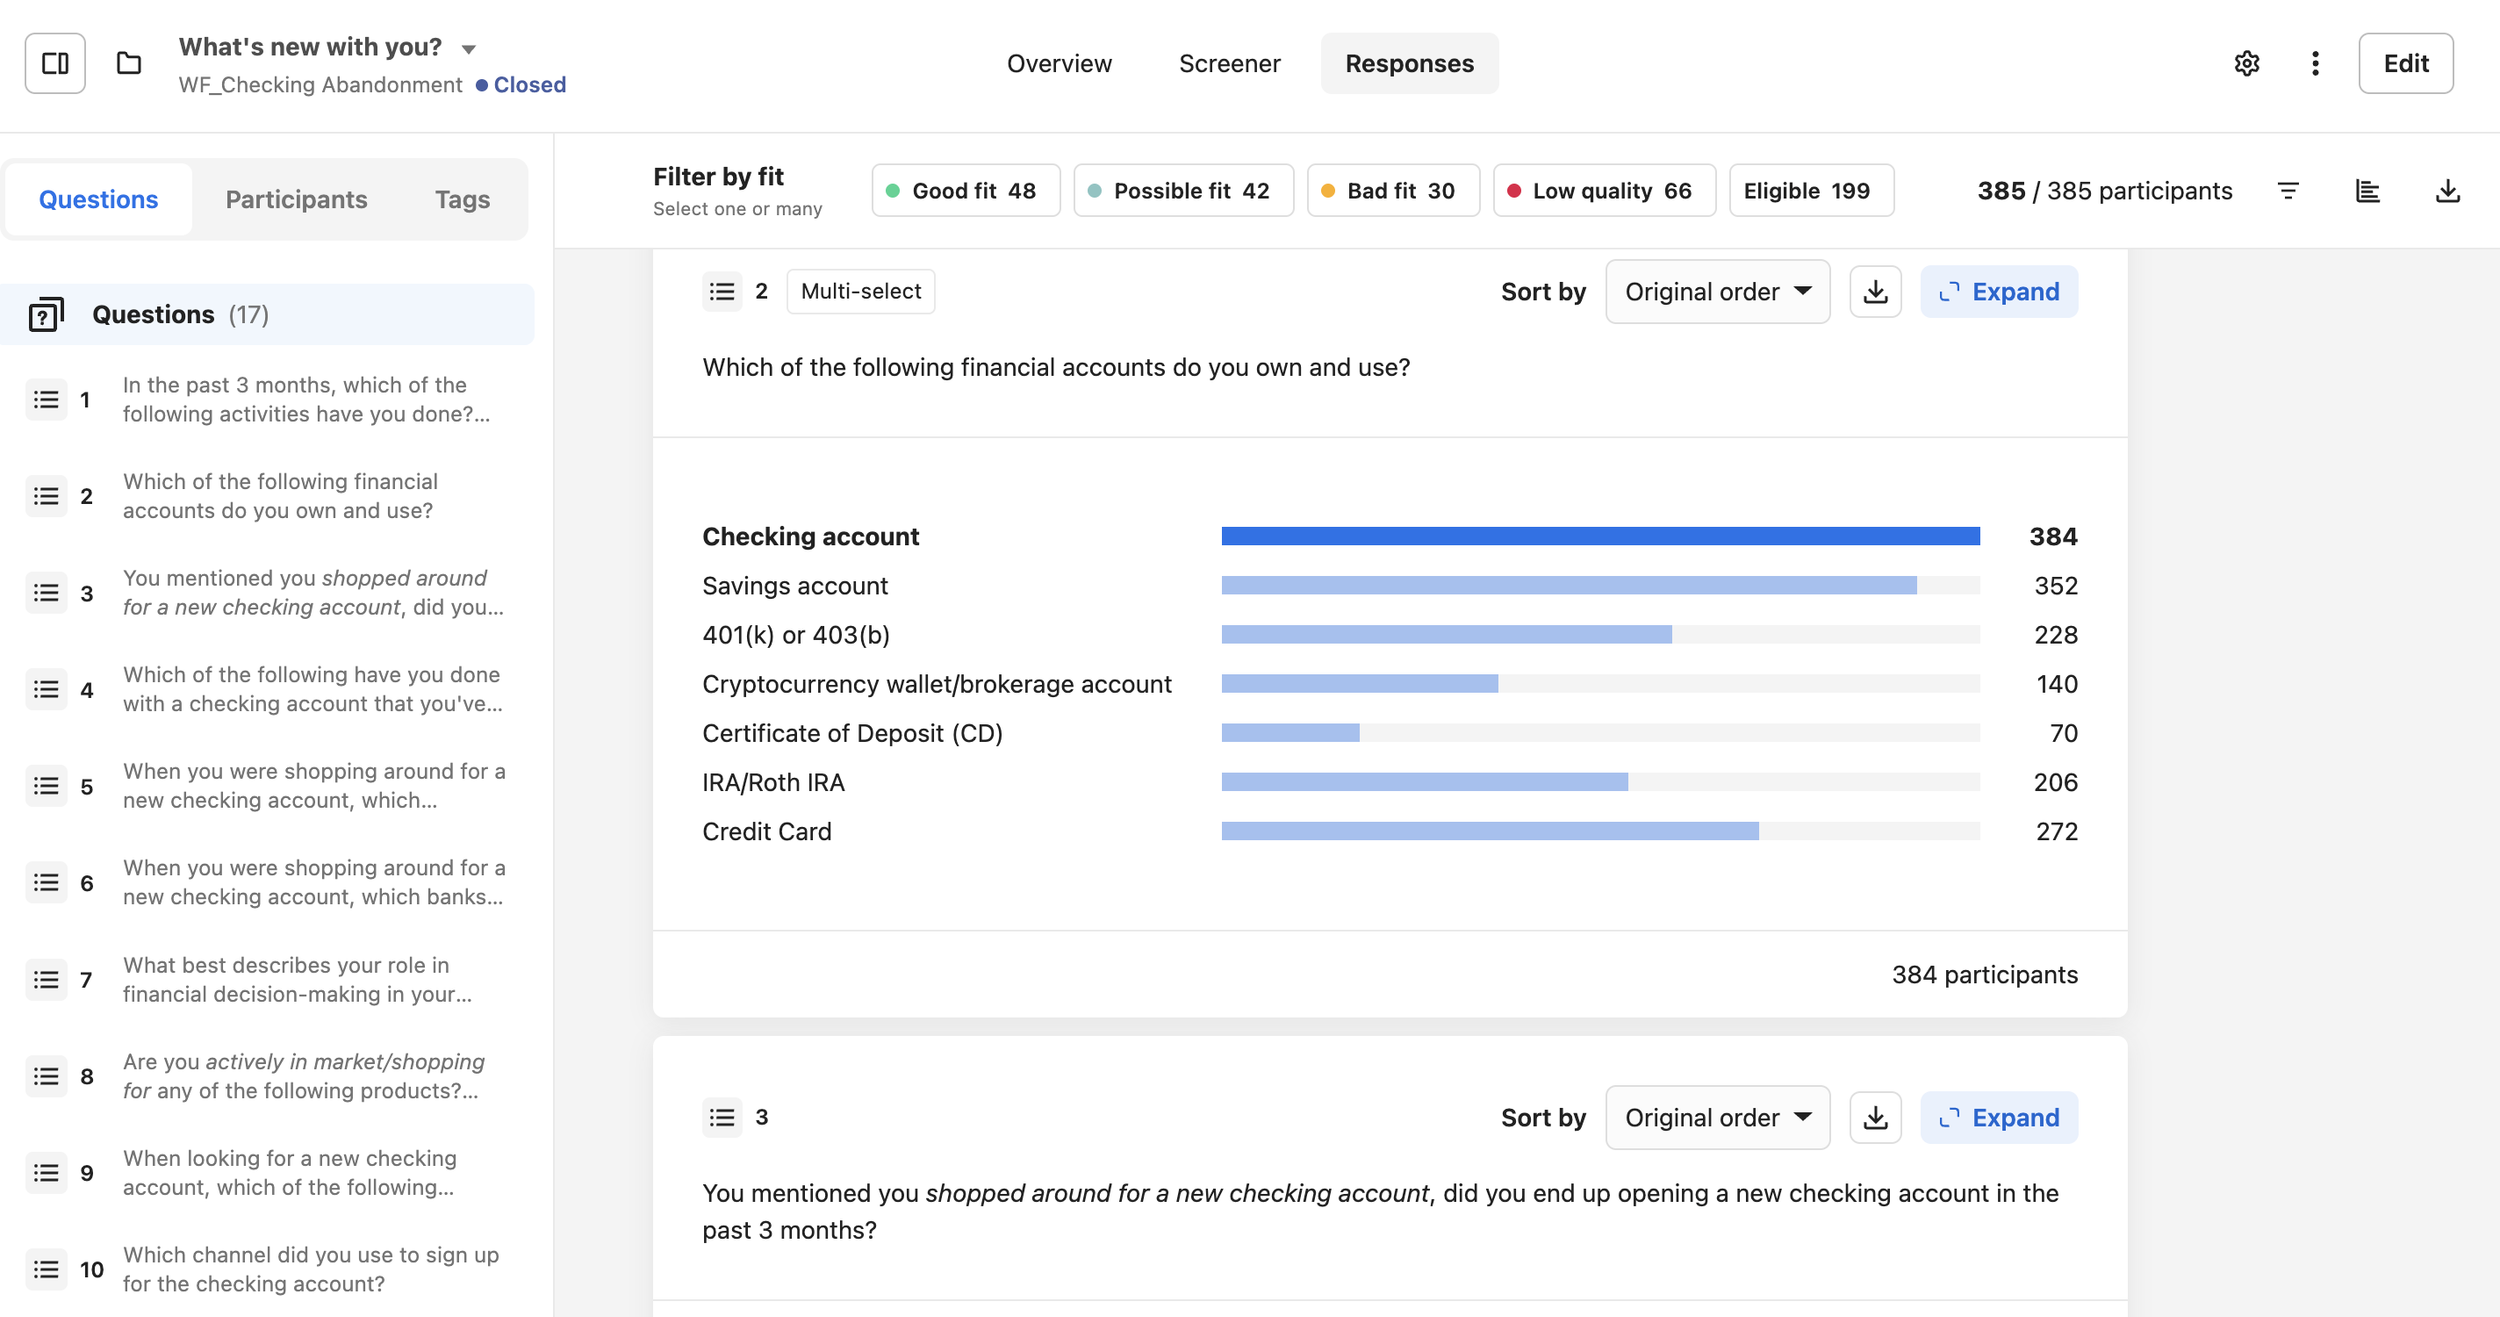Image resolution: width=2500 pixels, height=1317 pixels.
Task: Click the folder icon in header
Action: point(129,63)
